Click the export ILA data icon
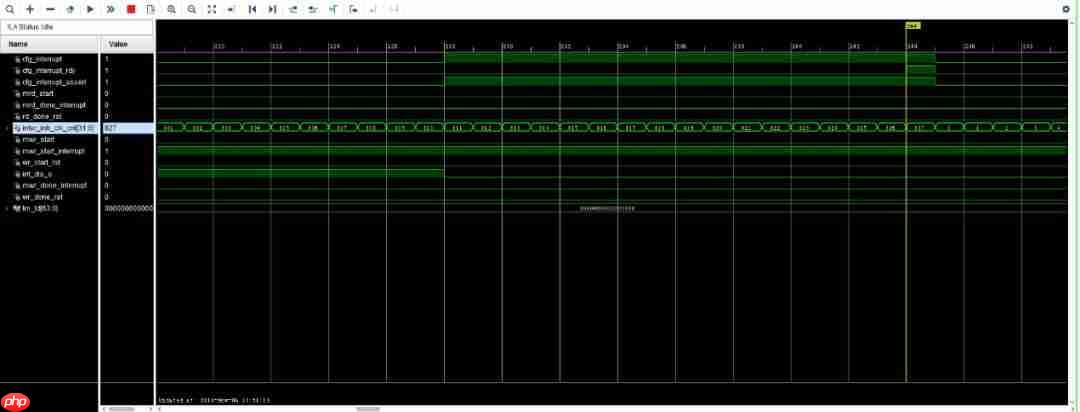1080x412 pixels. tap(151, 10)
